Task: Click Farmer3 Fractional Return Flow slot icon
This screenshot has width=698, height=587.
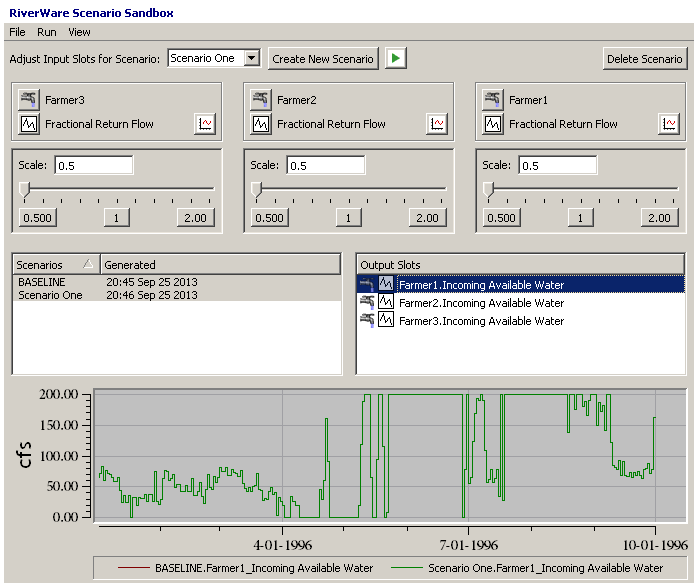Action: pos(28,123)
